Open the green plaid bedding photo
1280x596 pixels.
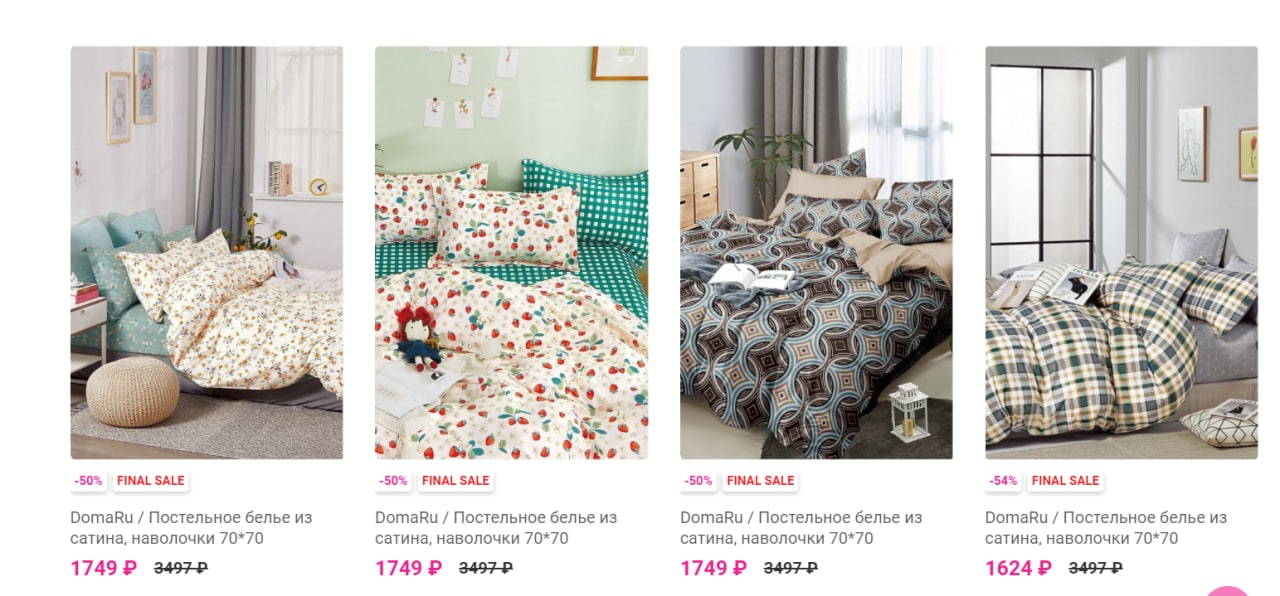click(x=1121, y=253)
